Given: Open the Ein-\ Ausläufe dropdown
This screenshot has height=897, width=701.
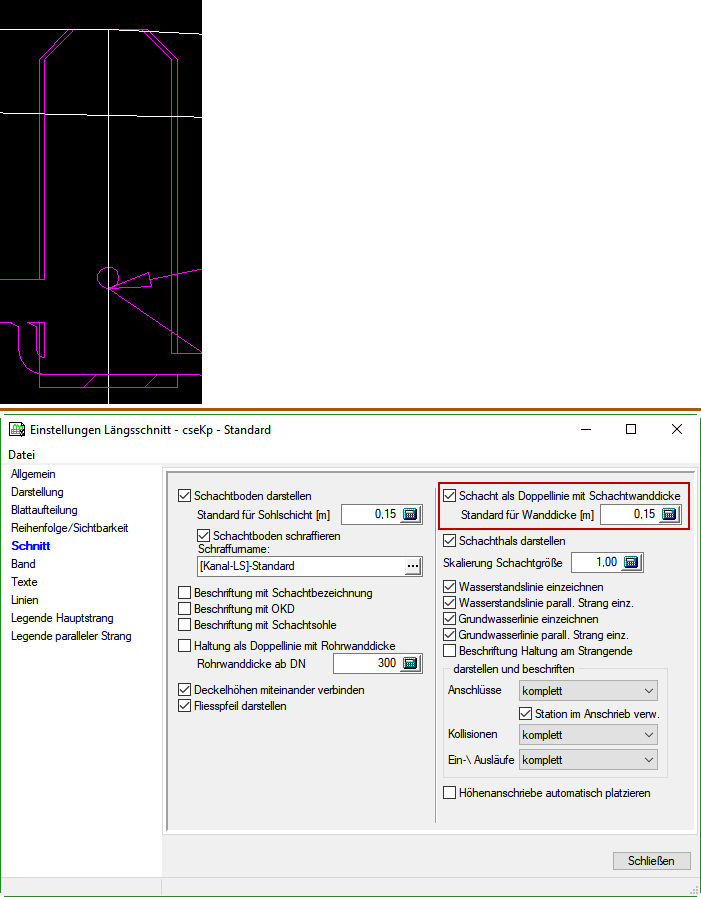Looking at the screenshot, I should [x=588, y=760].
